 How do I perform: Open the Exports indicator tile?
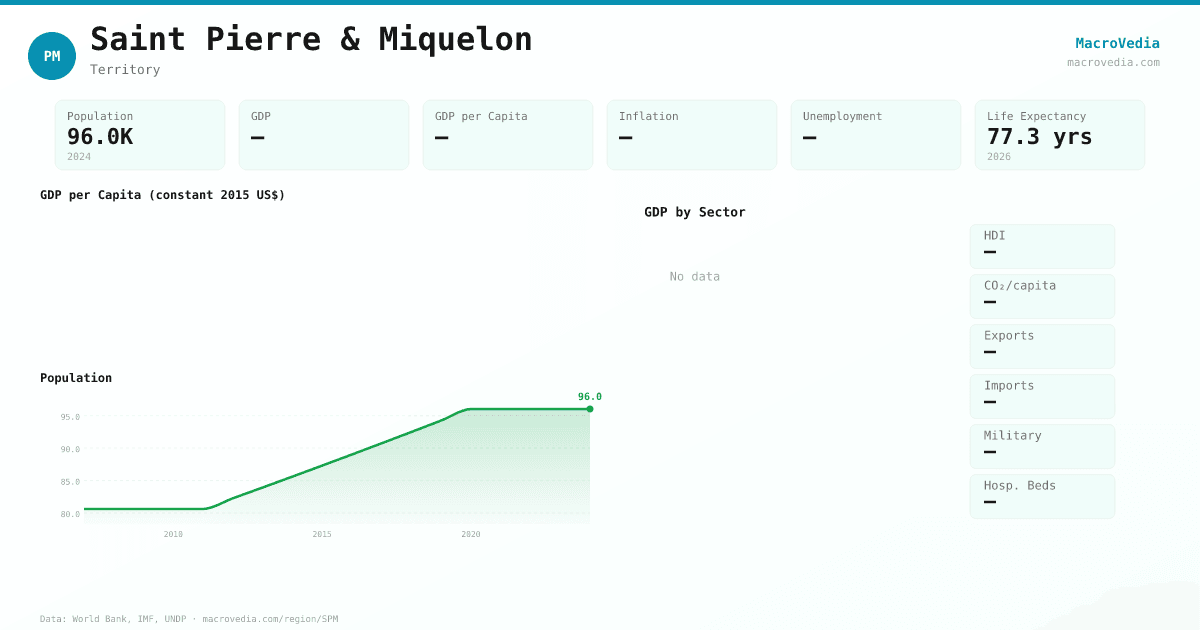coord(1042,346)
